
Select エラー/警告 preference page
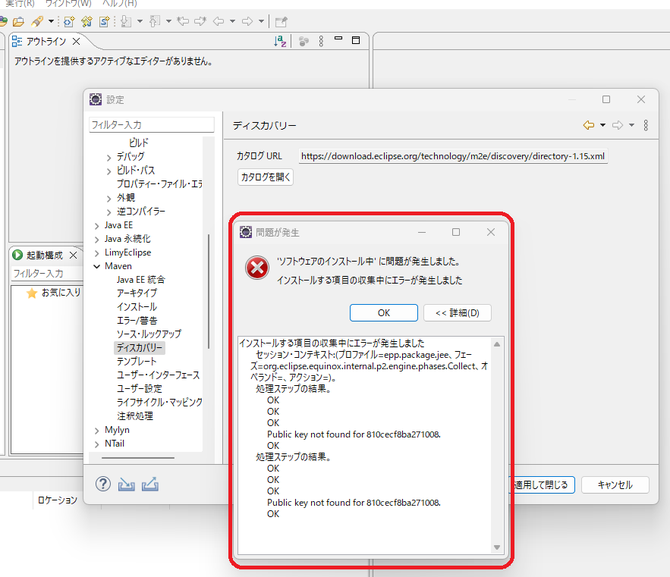coord(137,321)
